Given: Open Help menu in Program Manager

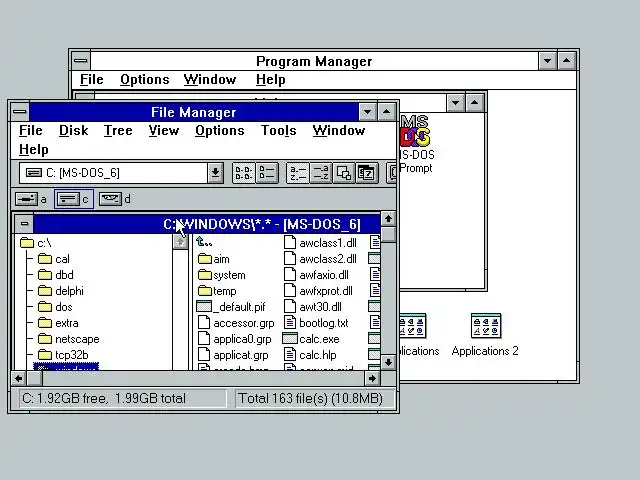Looking at the screenshot, I should [271, 80].
